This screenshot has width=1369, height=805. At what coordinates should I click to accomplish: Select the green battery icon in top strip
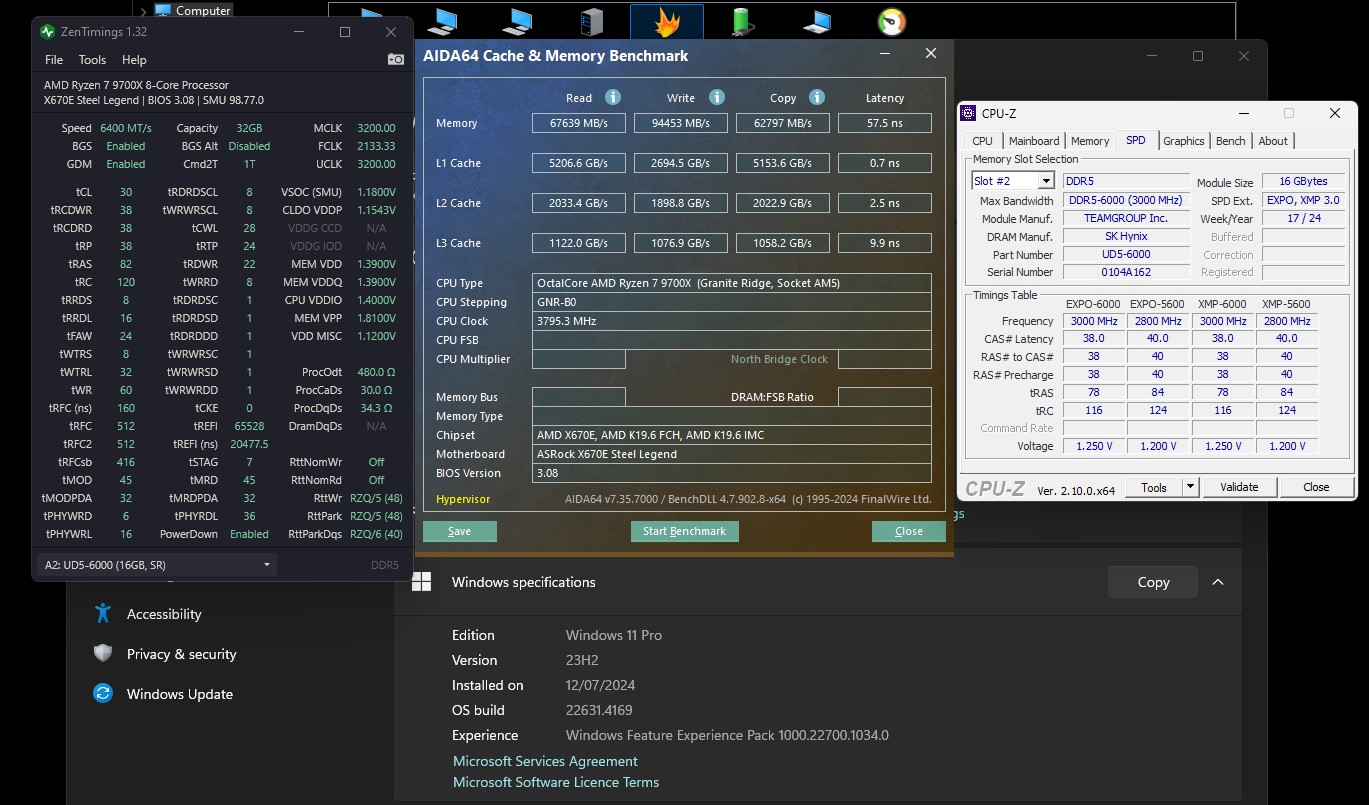coord(742,21)
